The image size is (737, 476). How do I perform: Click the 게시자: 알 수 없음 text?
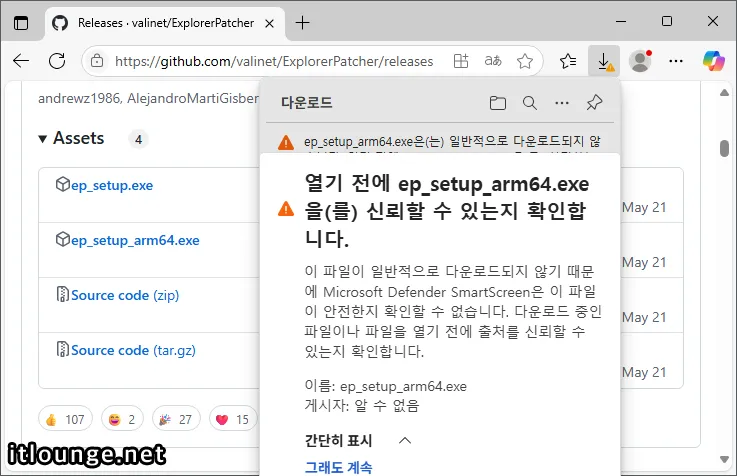click(362, 405)
